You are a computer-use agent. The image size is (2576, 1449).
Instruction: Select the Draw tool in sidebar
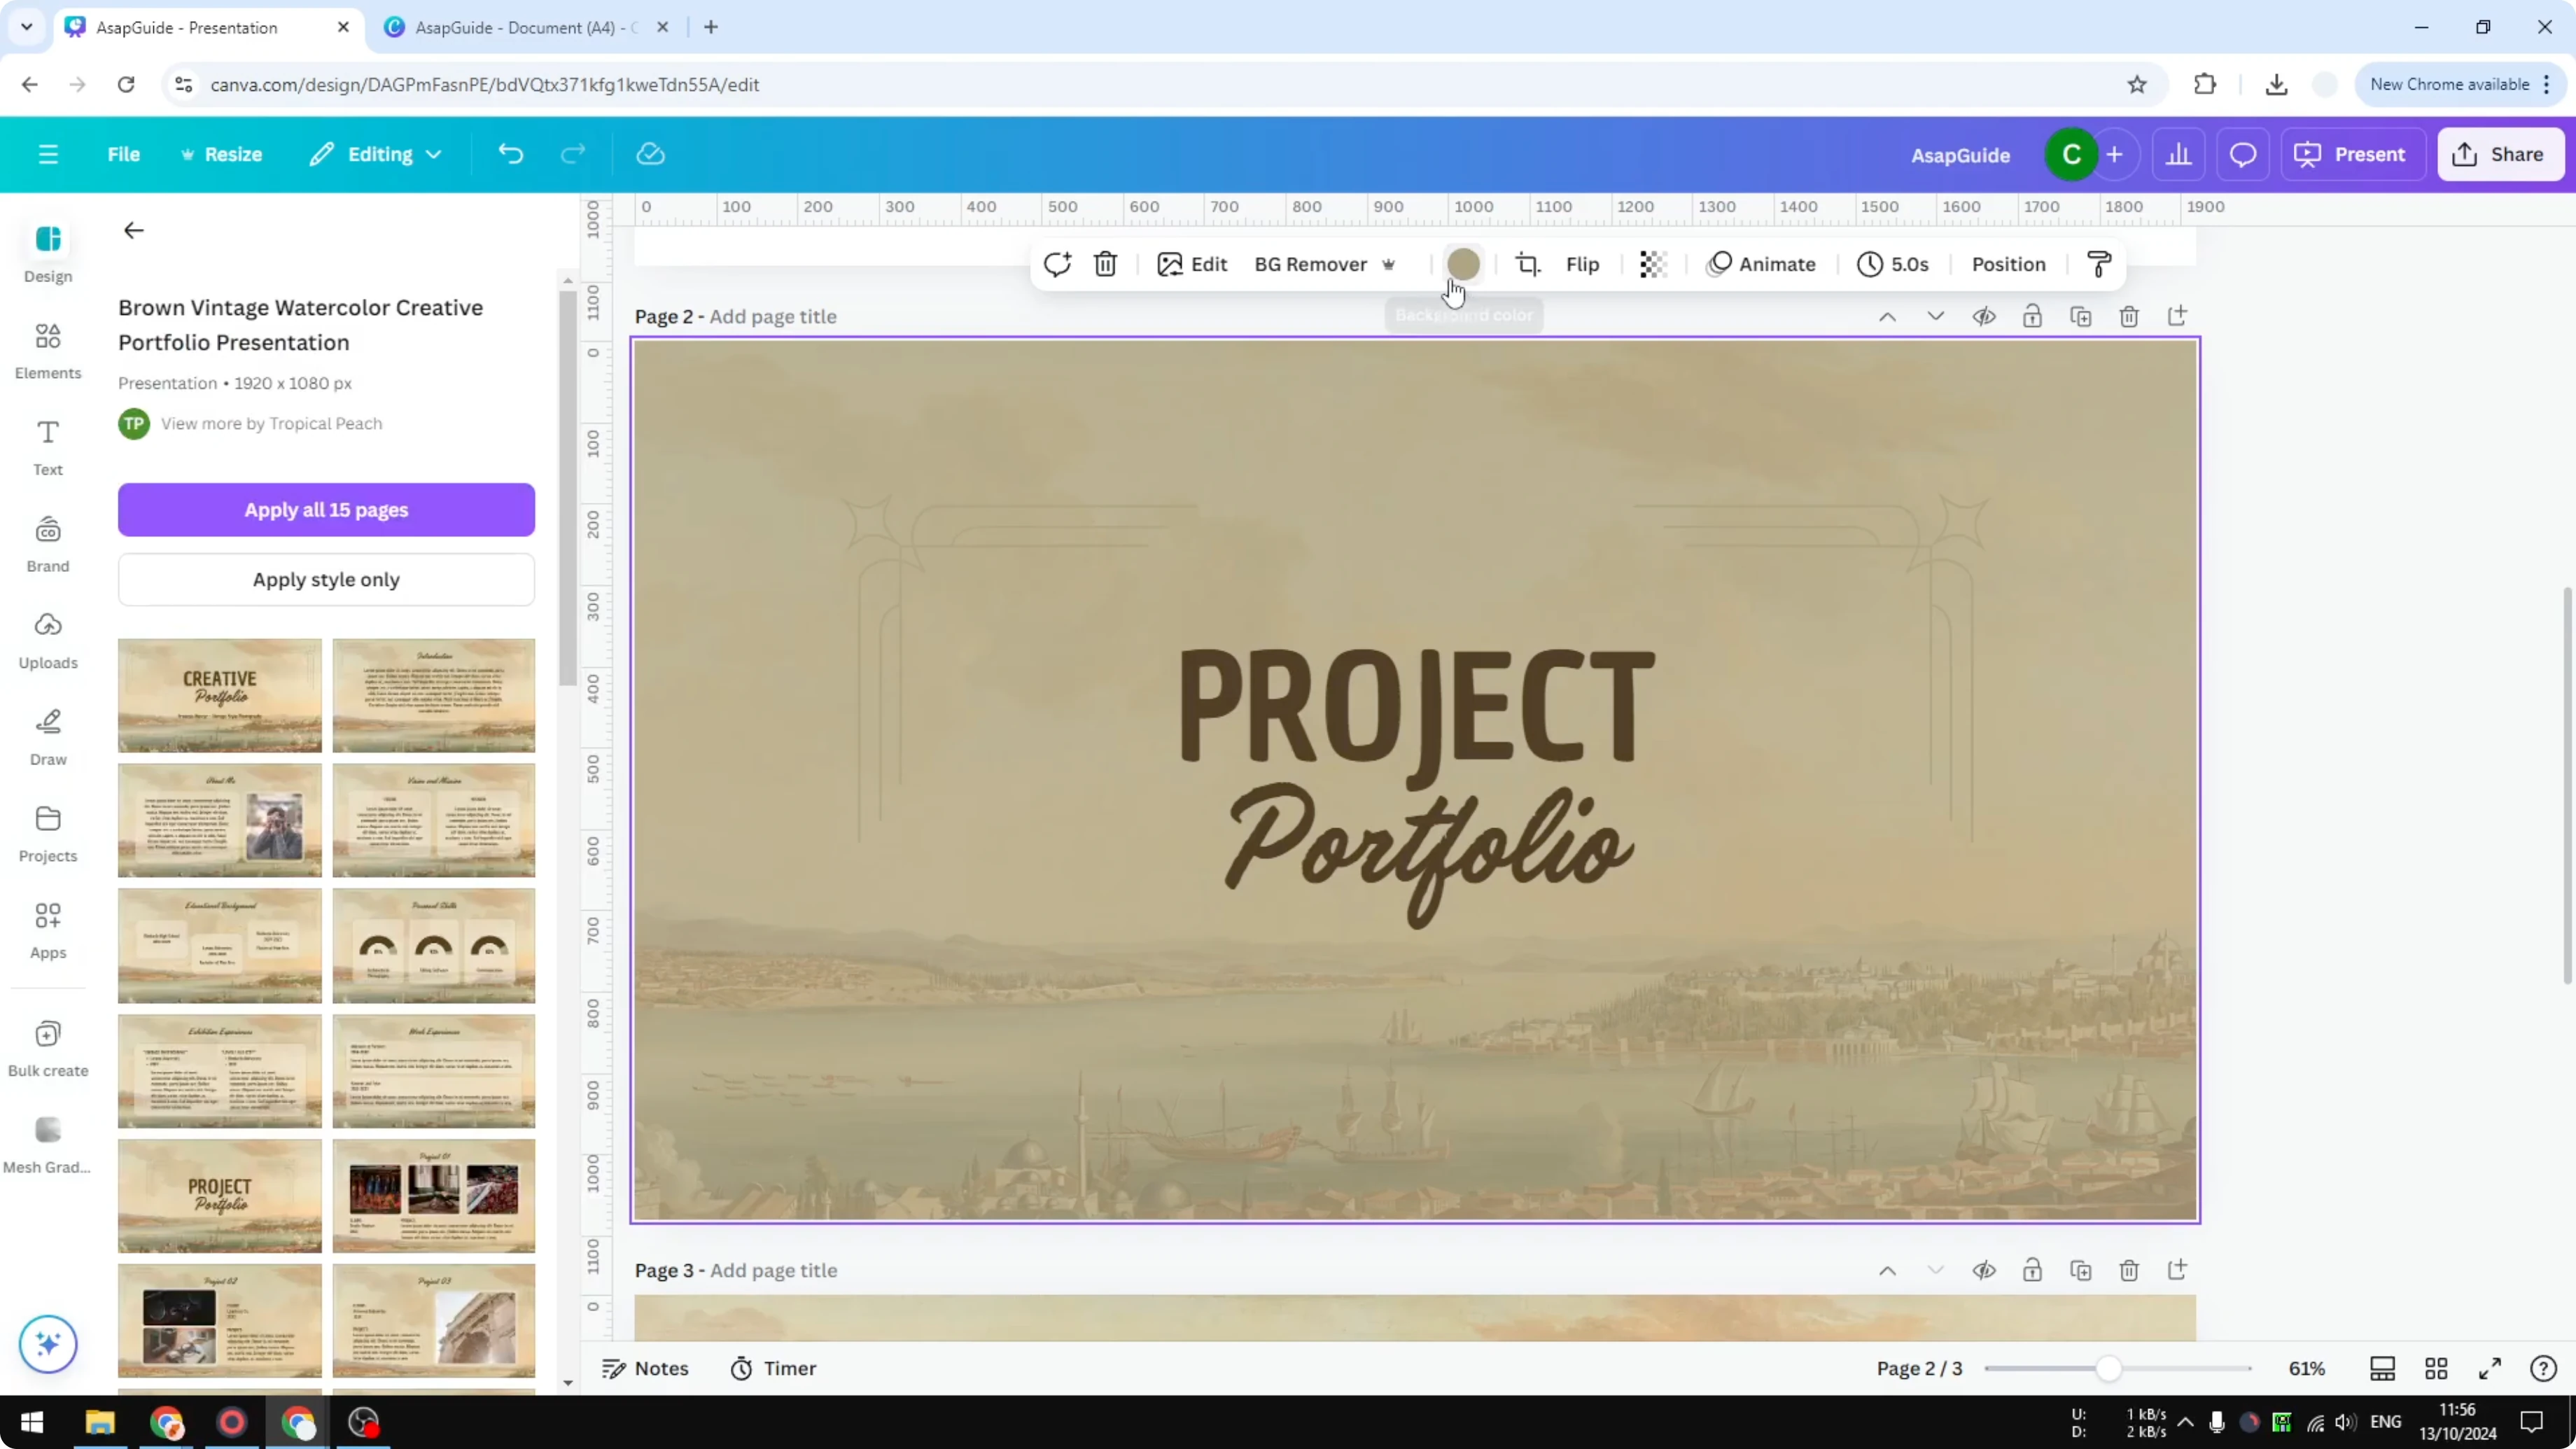coord(47,737)
